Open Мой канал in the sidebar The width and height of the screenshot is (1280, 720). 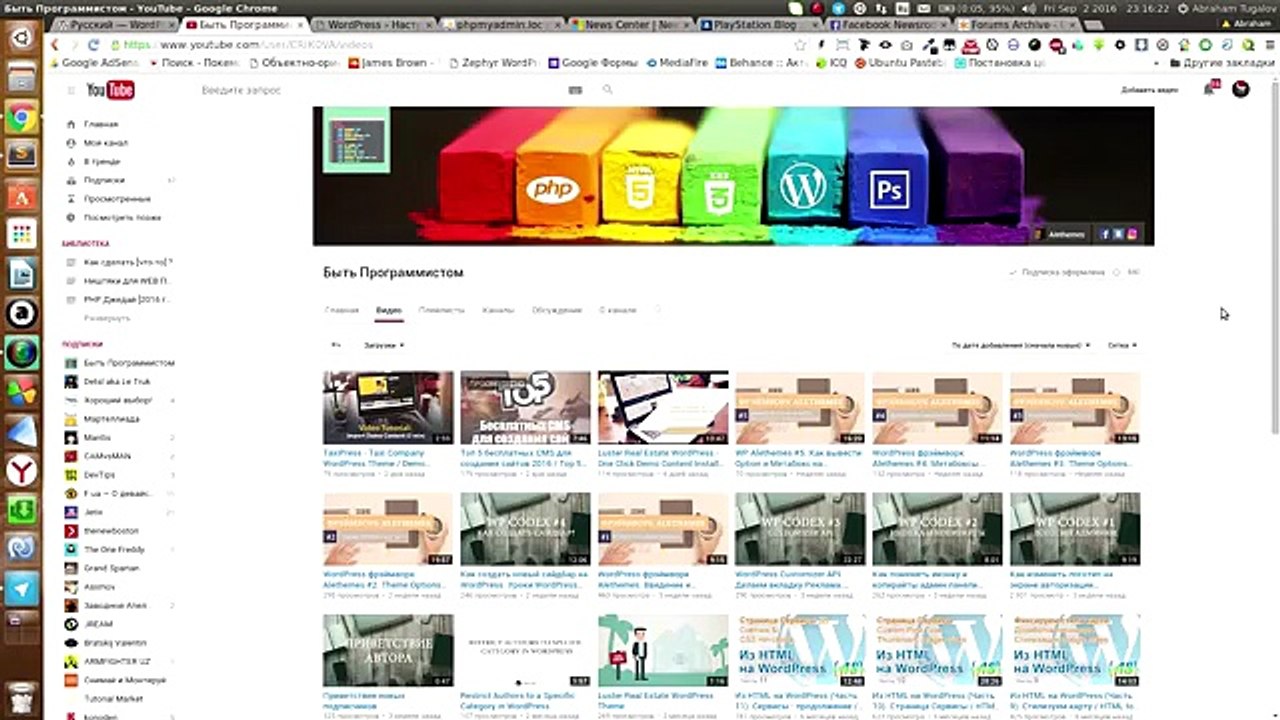pos(105,143)
